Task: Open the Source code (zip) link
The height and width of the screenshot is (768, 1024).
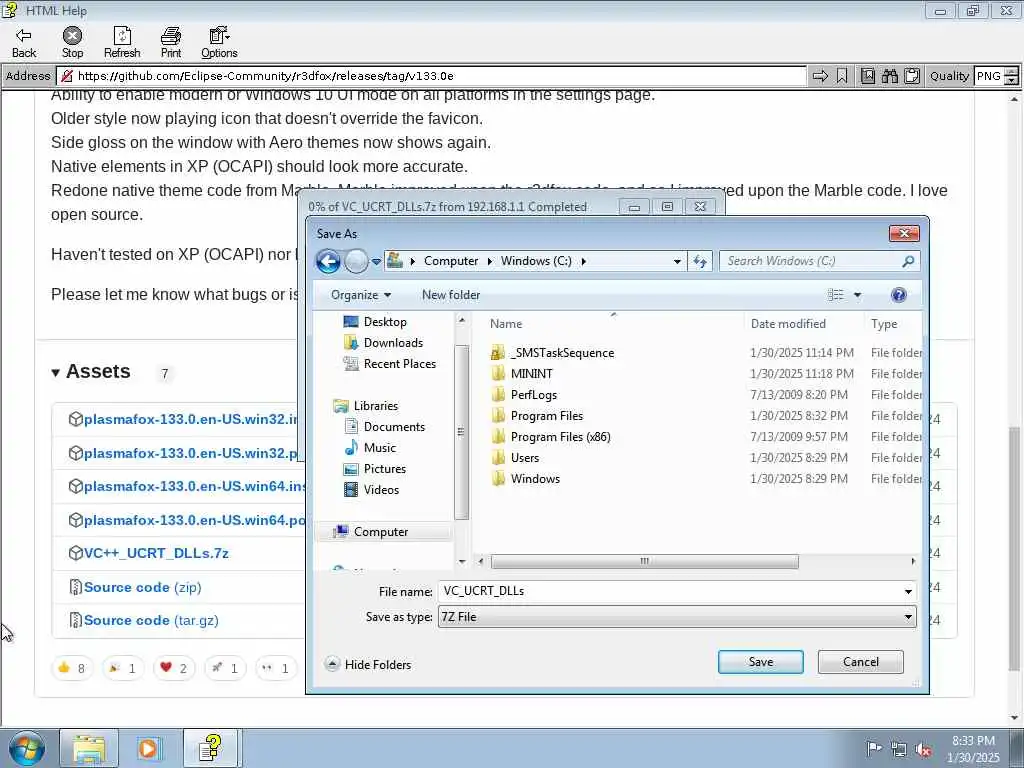Action: pos(142,588)
